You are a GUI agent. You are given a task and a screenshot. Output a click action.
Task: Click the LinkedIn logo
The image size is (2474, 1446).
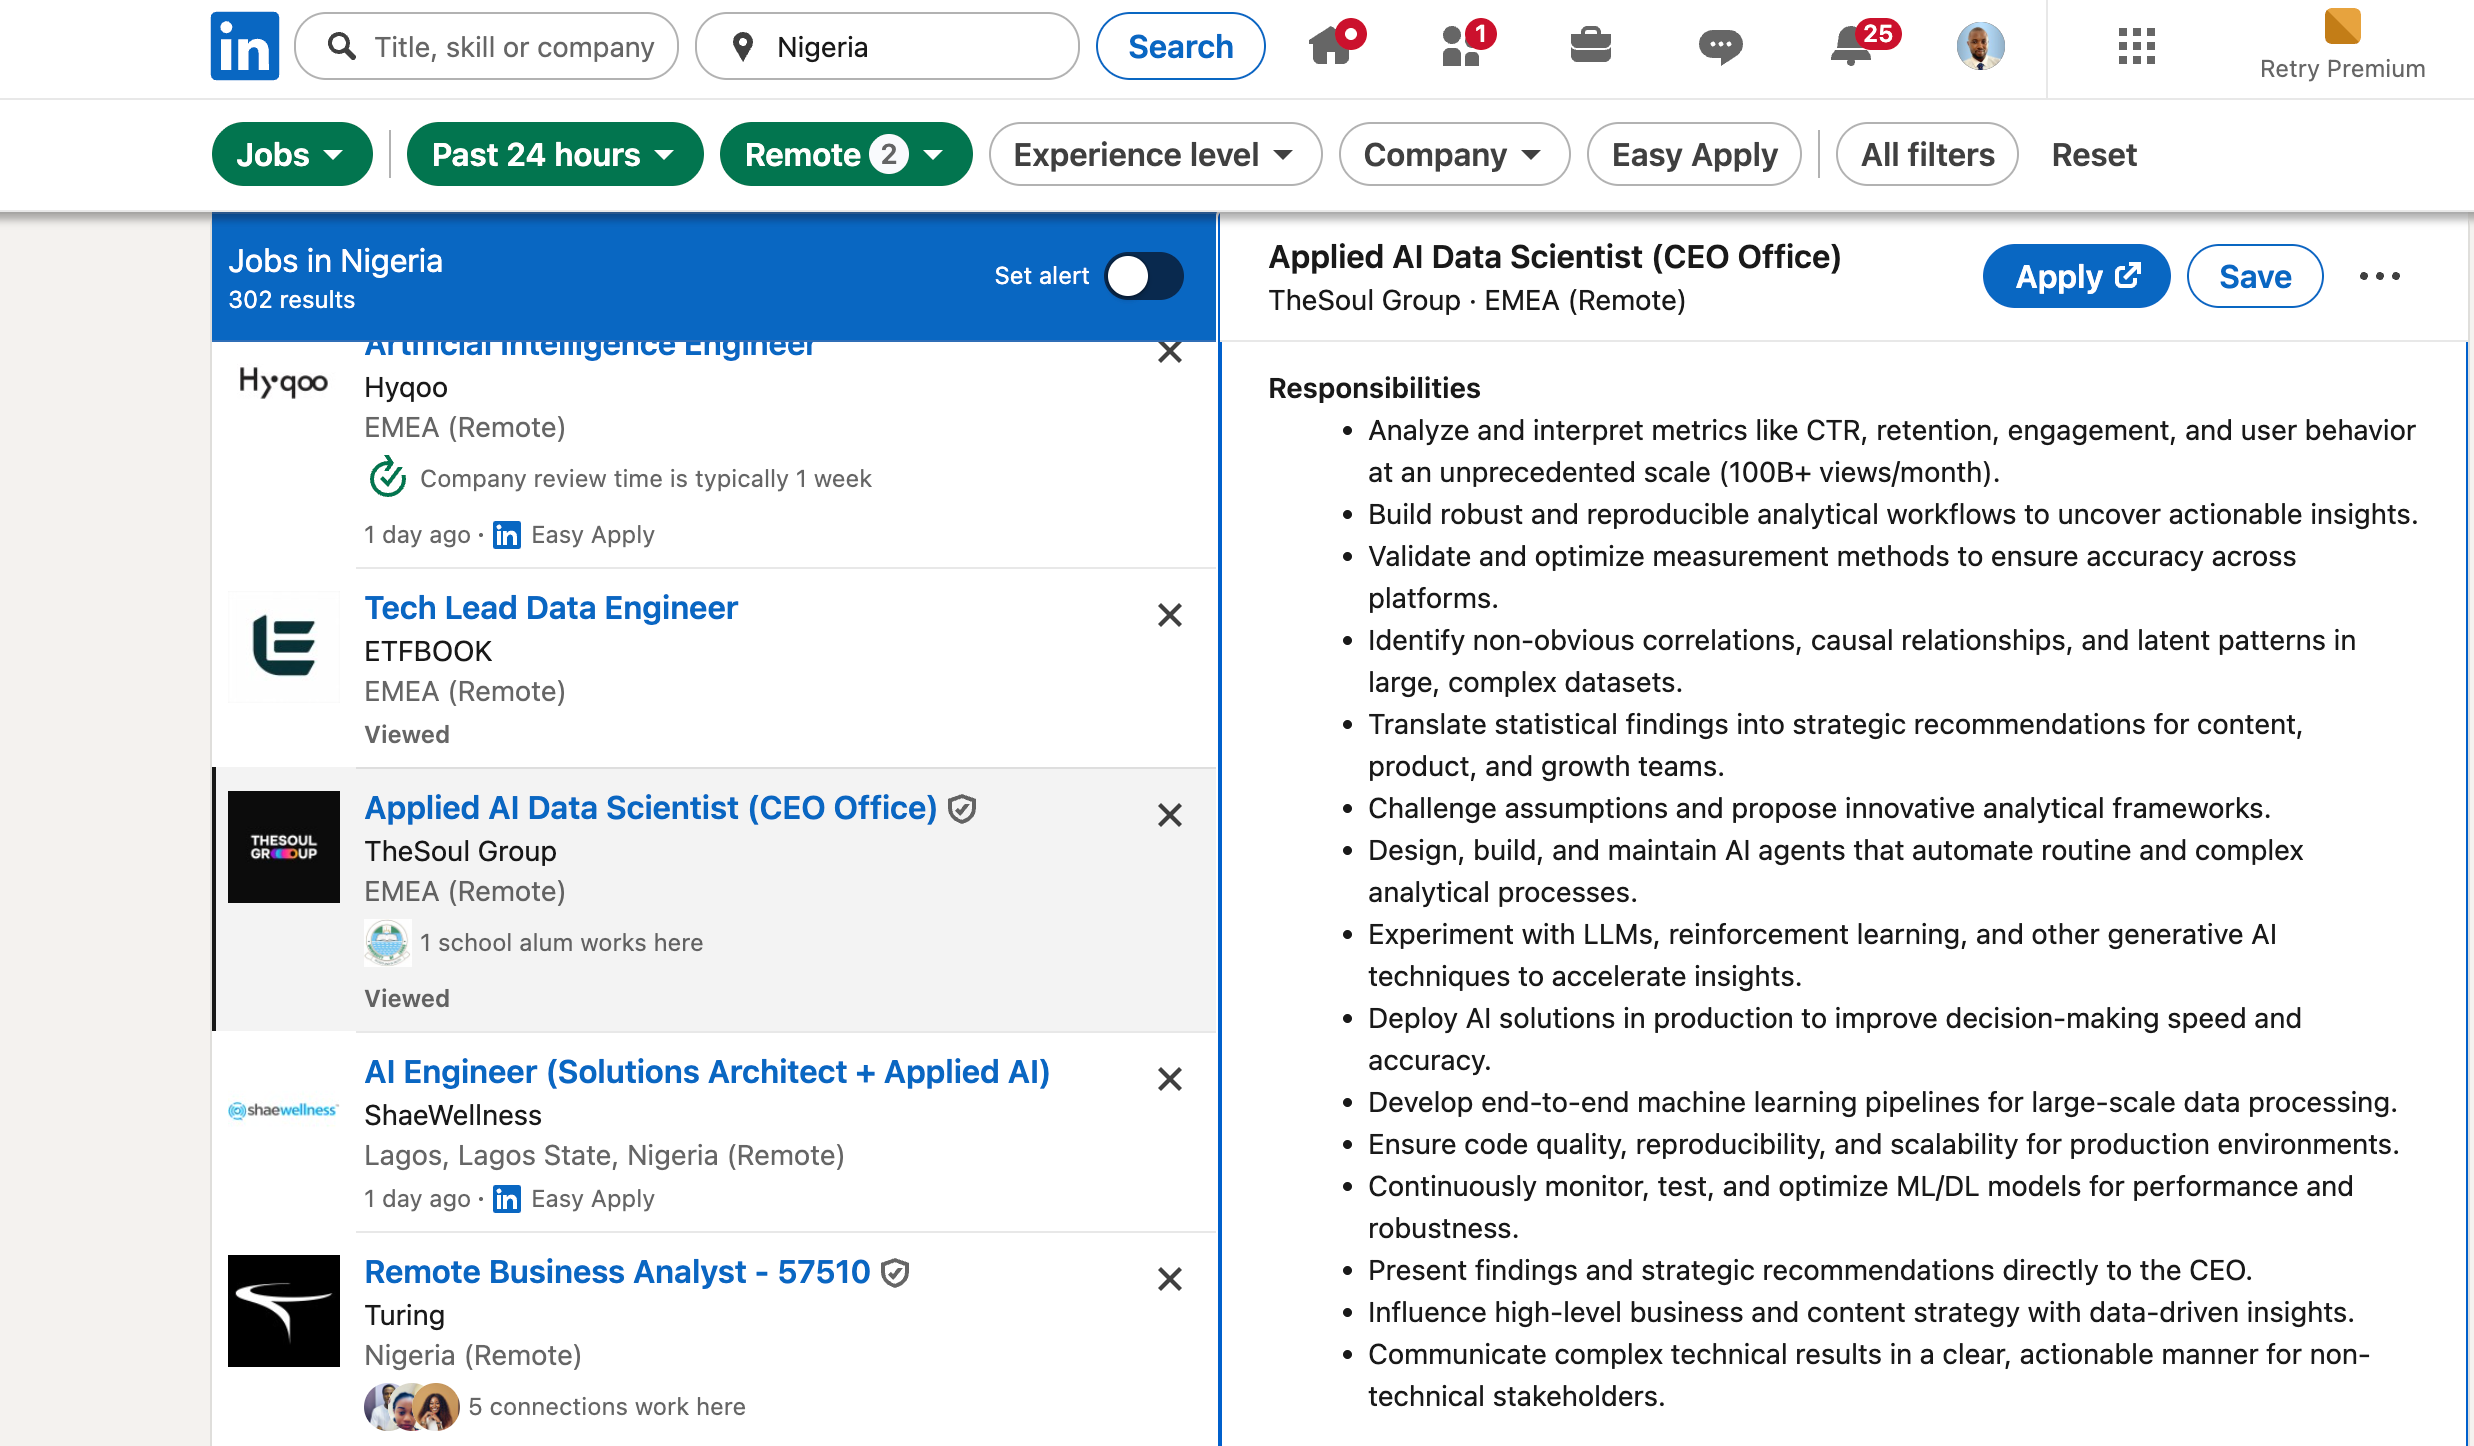(244, 46)
